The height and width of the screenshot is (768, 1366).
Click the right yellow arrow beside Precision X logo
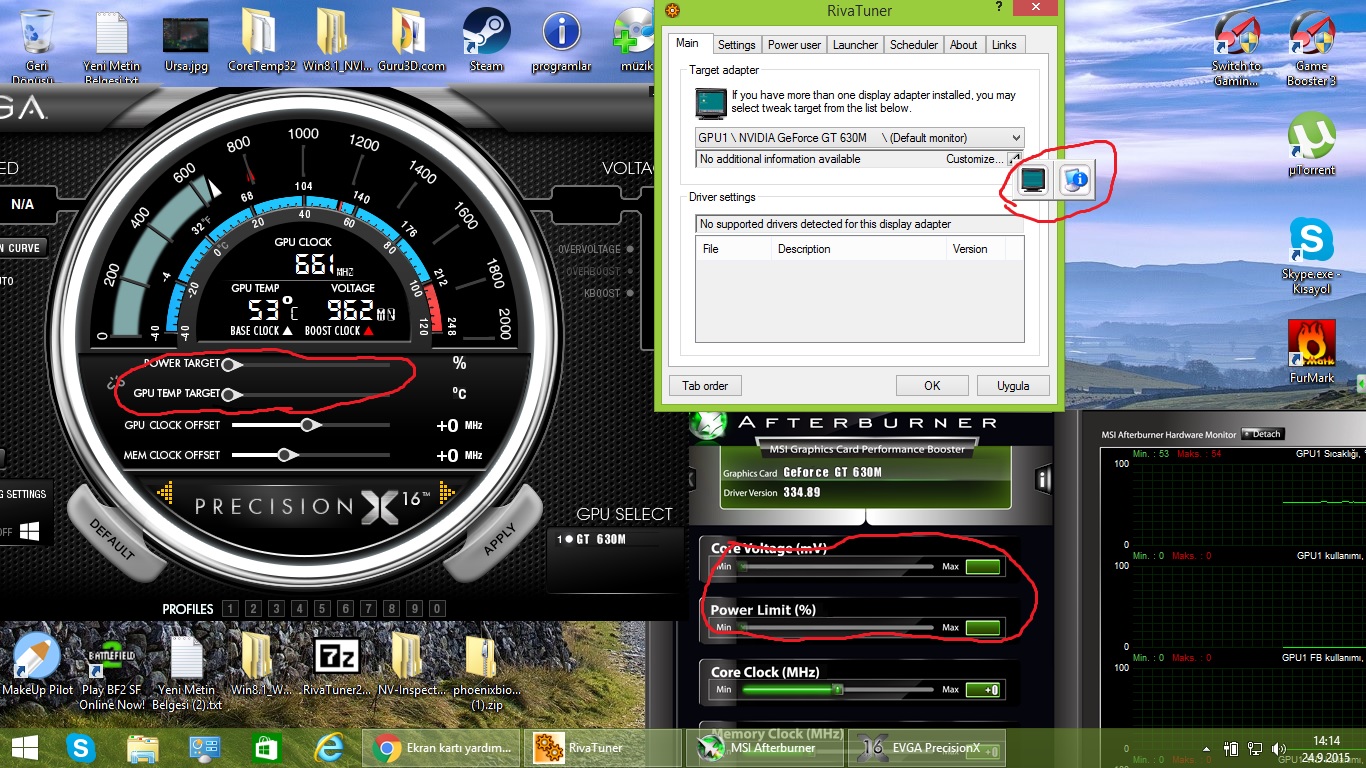coord(447,492)
